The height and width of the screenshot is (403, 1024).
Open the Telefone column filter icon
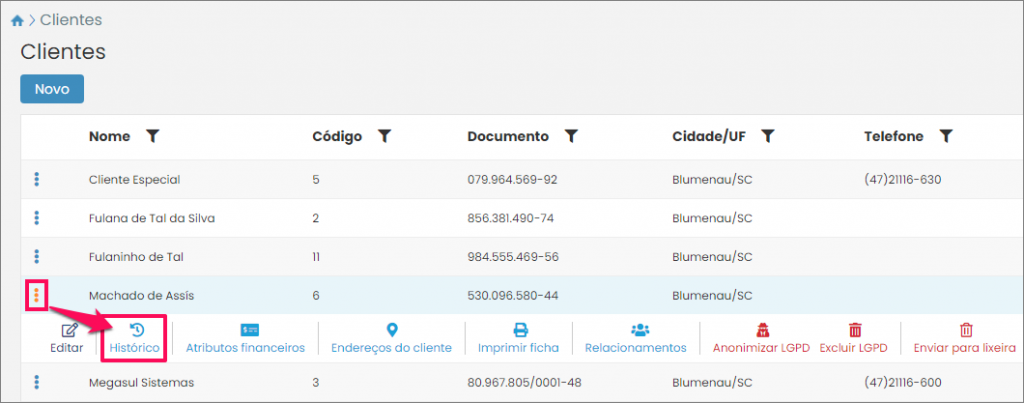(x=945, y=136)
